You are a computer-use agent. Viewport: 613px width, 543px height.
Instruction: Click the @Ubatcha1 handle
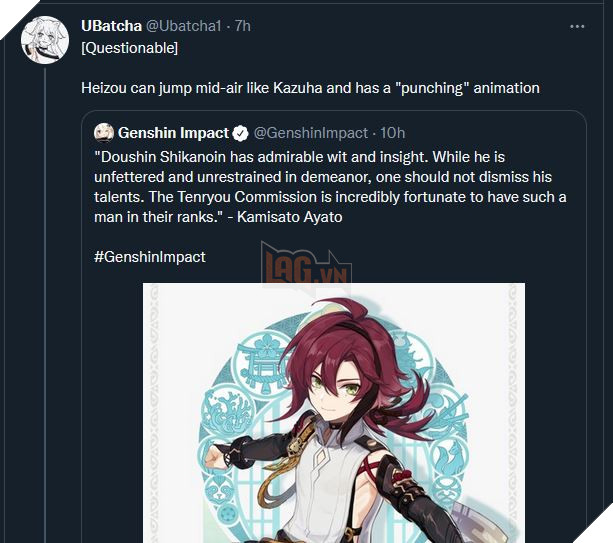(x=185, y=26)
